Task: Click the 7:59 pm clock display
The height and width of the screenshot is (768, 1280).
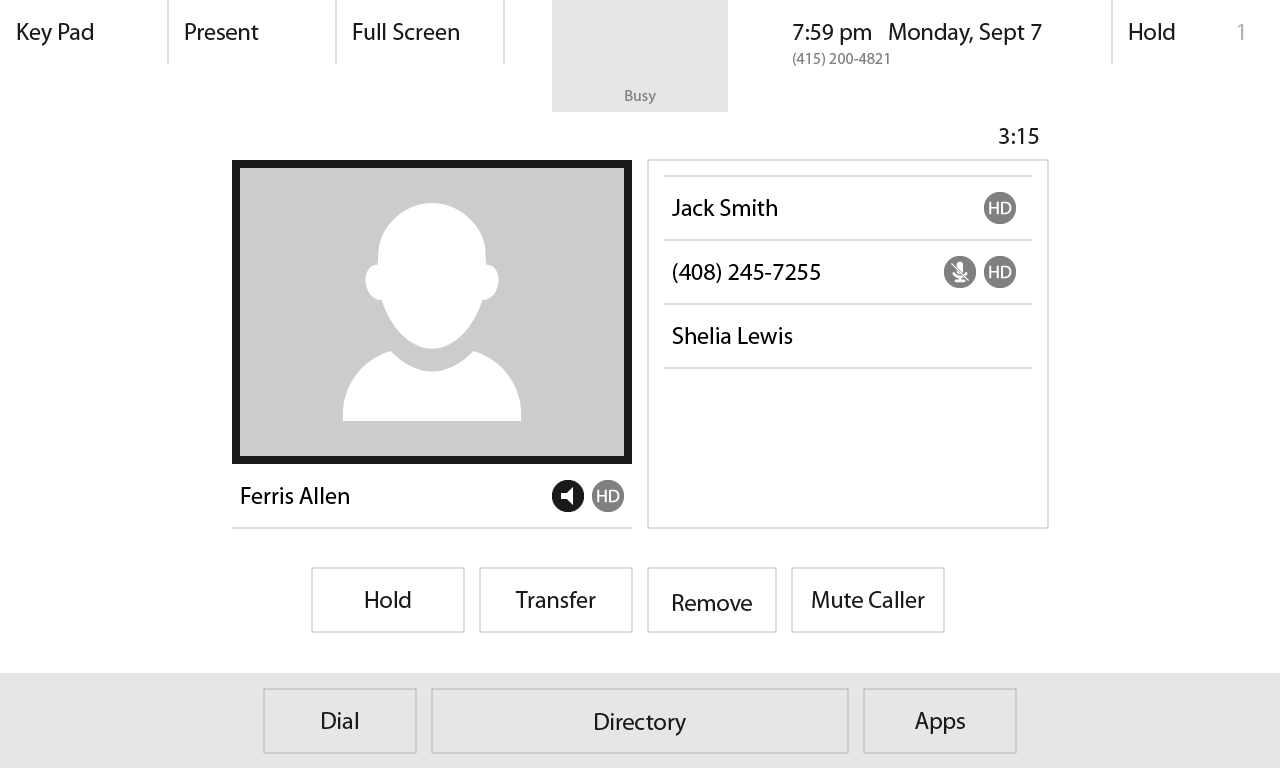Action: tap(832, 32)
